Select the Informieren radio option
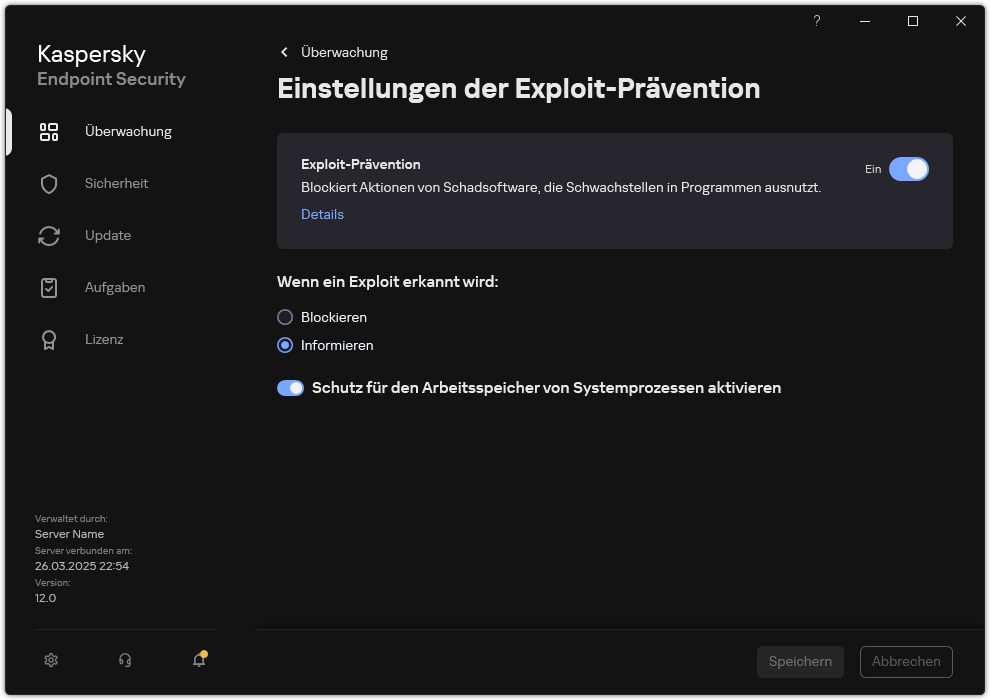990x700 pixels. pyautogui.click(x=284, y=345)
